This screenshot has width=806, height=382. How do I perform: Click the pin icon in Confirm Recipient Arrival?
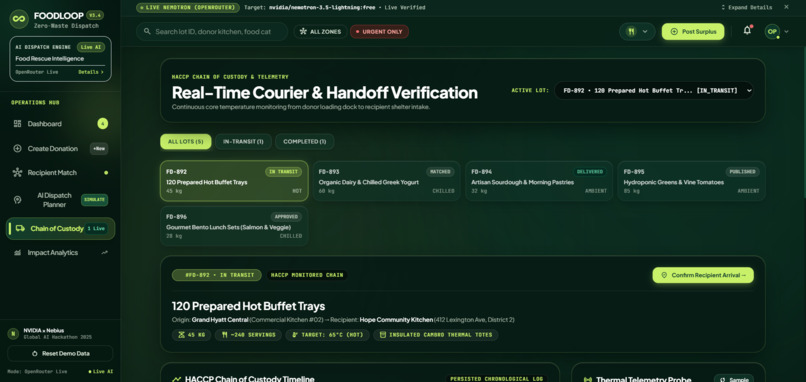pyautogui.click(x=664, y=275)
